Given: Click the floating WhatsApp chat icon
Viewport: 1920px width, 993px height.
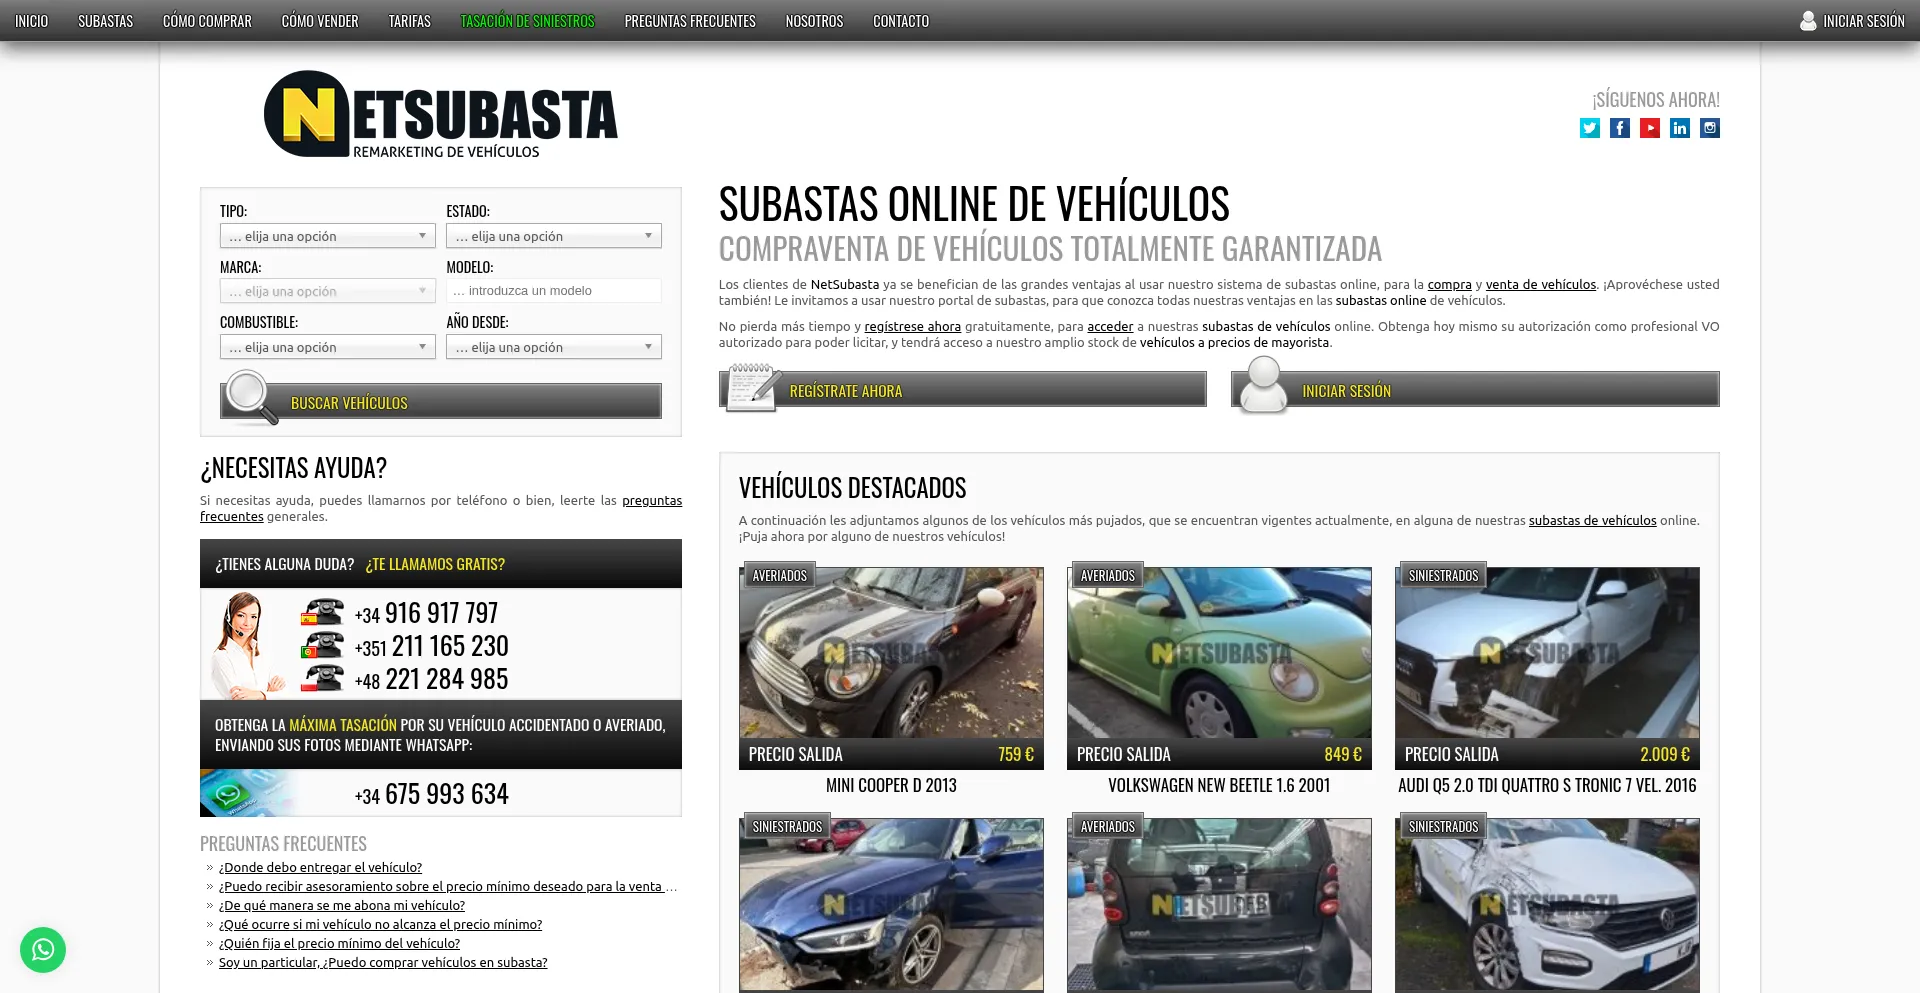Looking at the screenshot, I should click(x=42, y=950).
